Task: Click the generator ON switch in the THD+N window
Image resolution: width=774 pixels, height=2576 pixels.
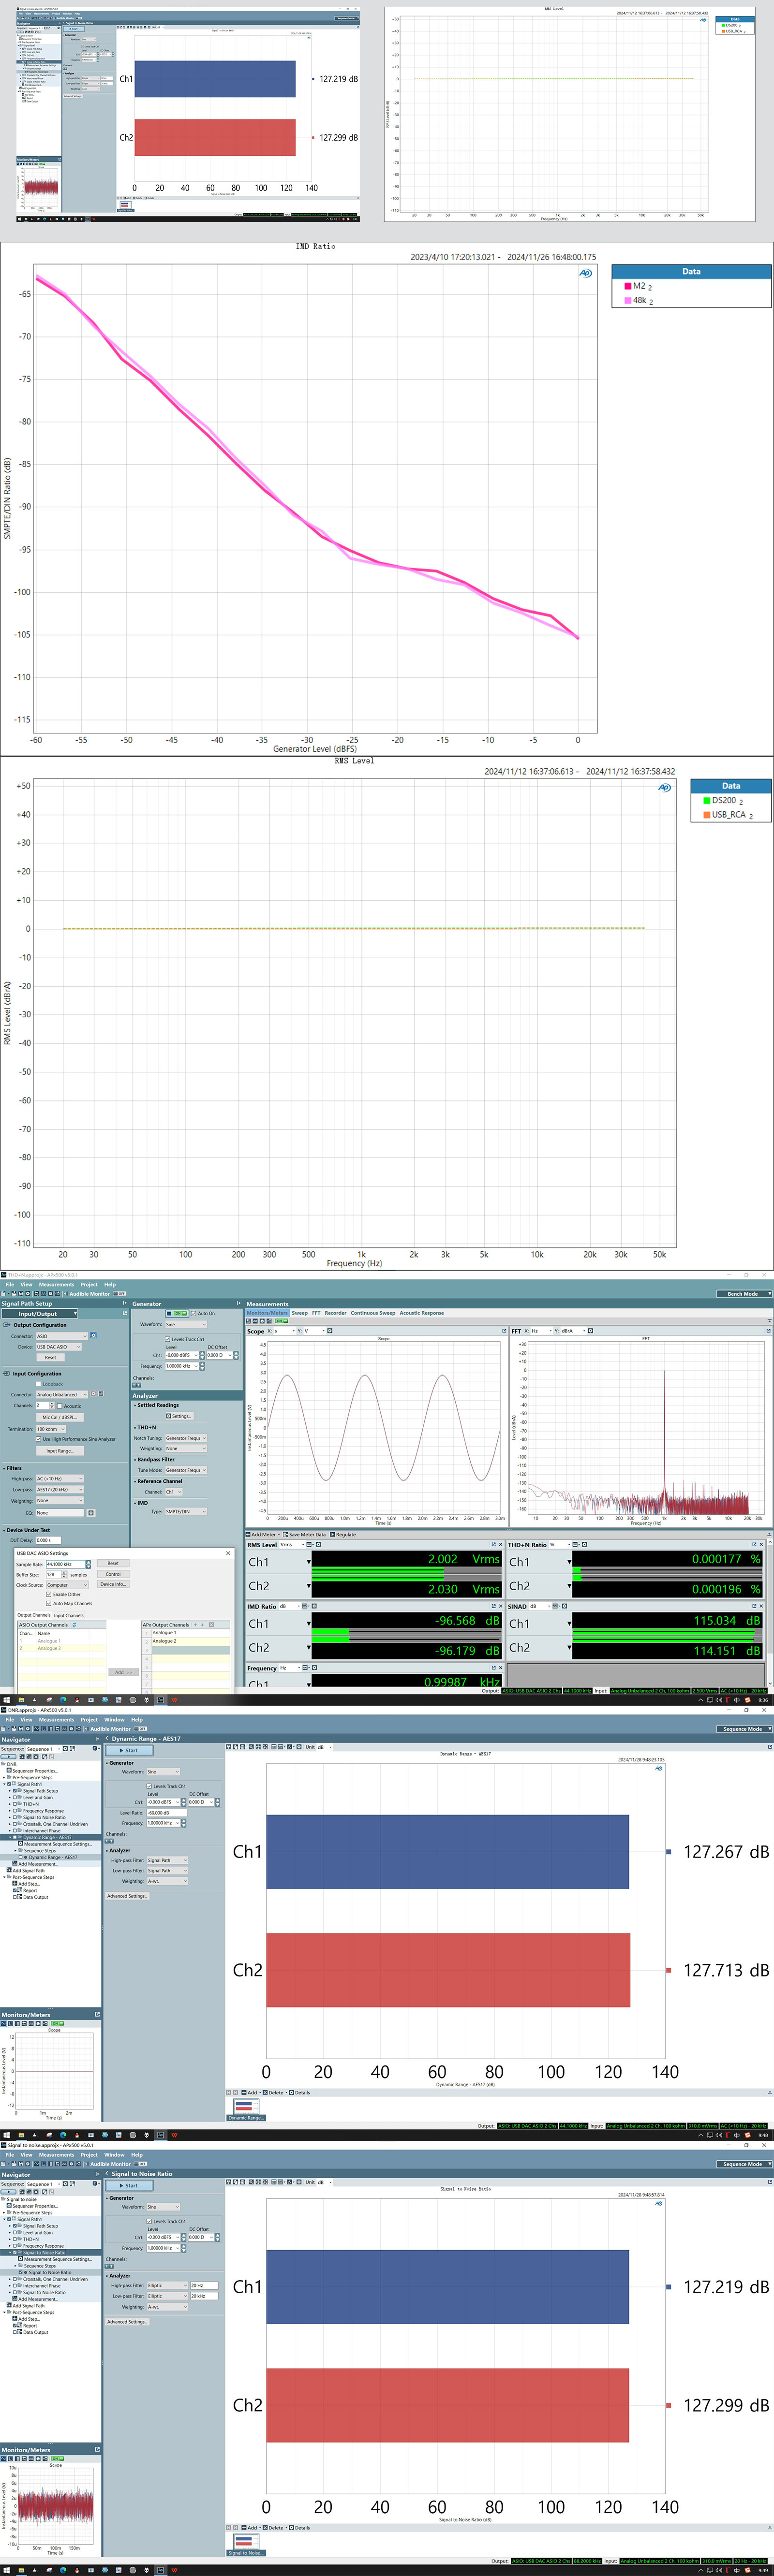Action: (179, 1313)
